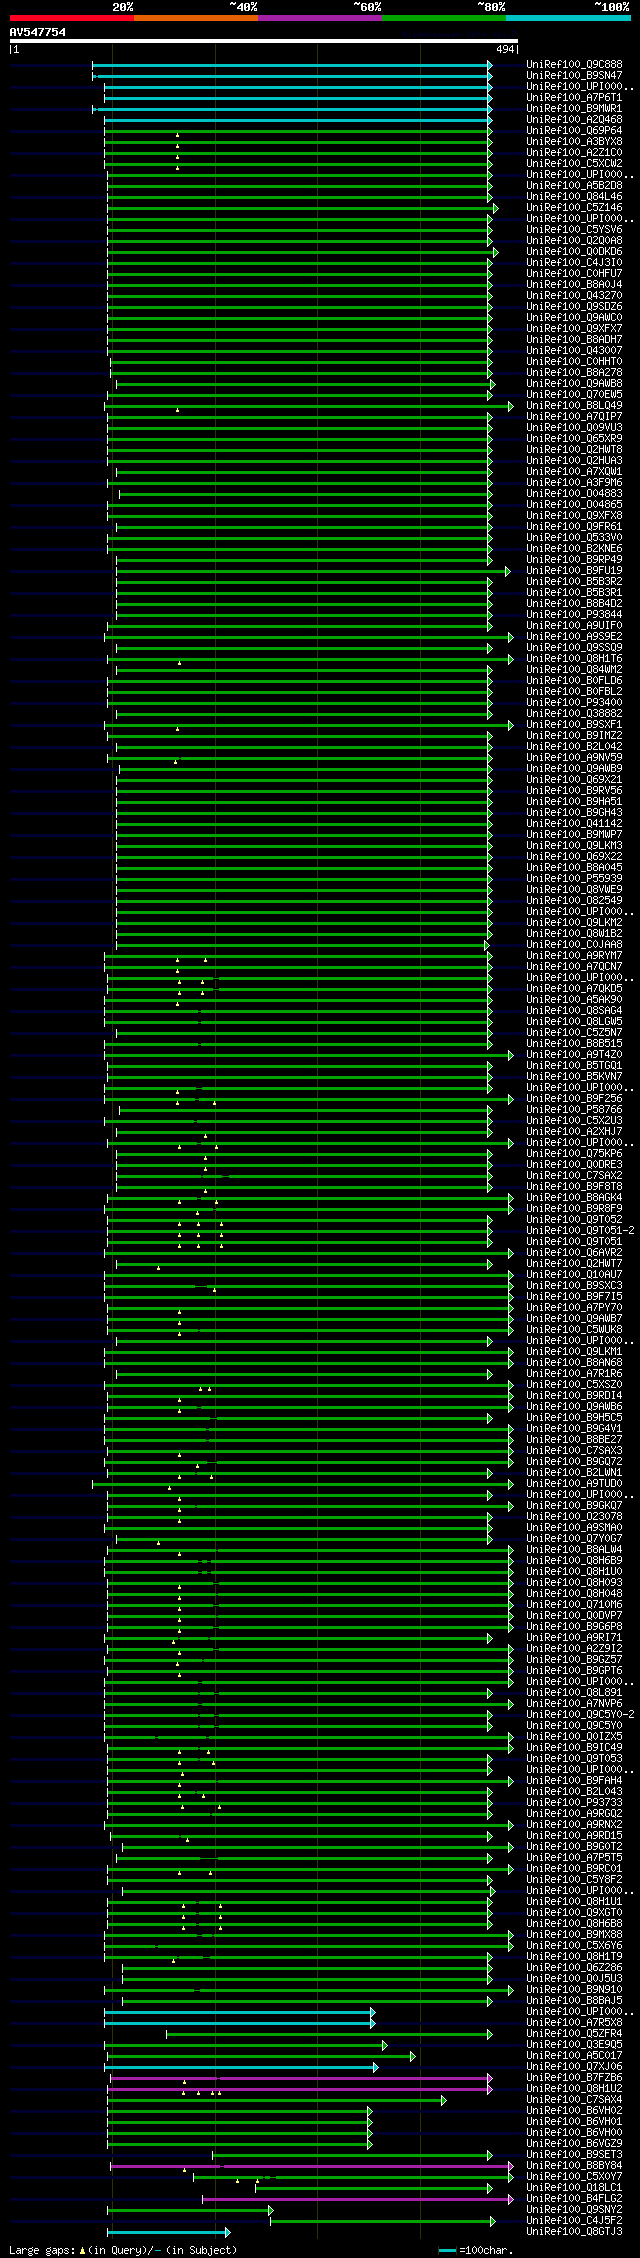Click the cyan ~100% identity legend segment
The width and height of the screenshot is (640, 2258).
coord(568,18)
